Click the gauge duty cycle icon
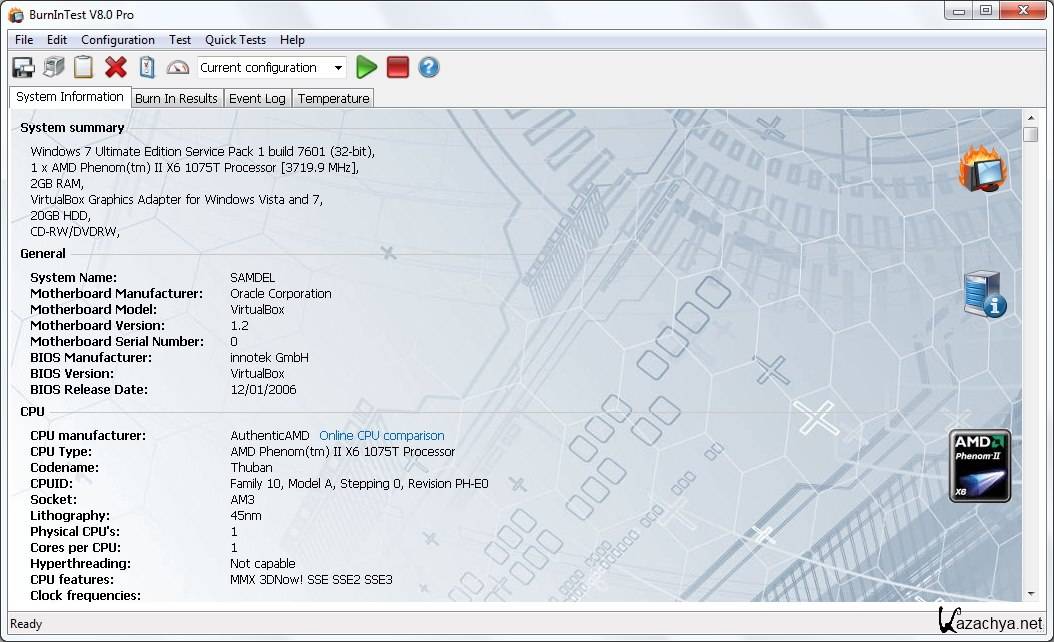Screen dimensions: 1054x642 click(178, 68)
